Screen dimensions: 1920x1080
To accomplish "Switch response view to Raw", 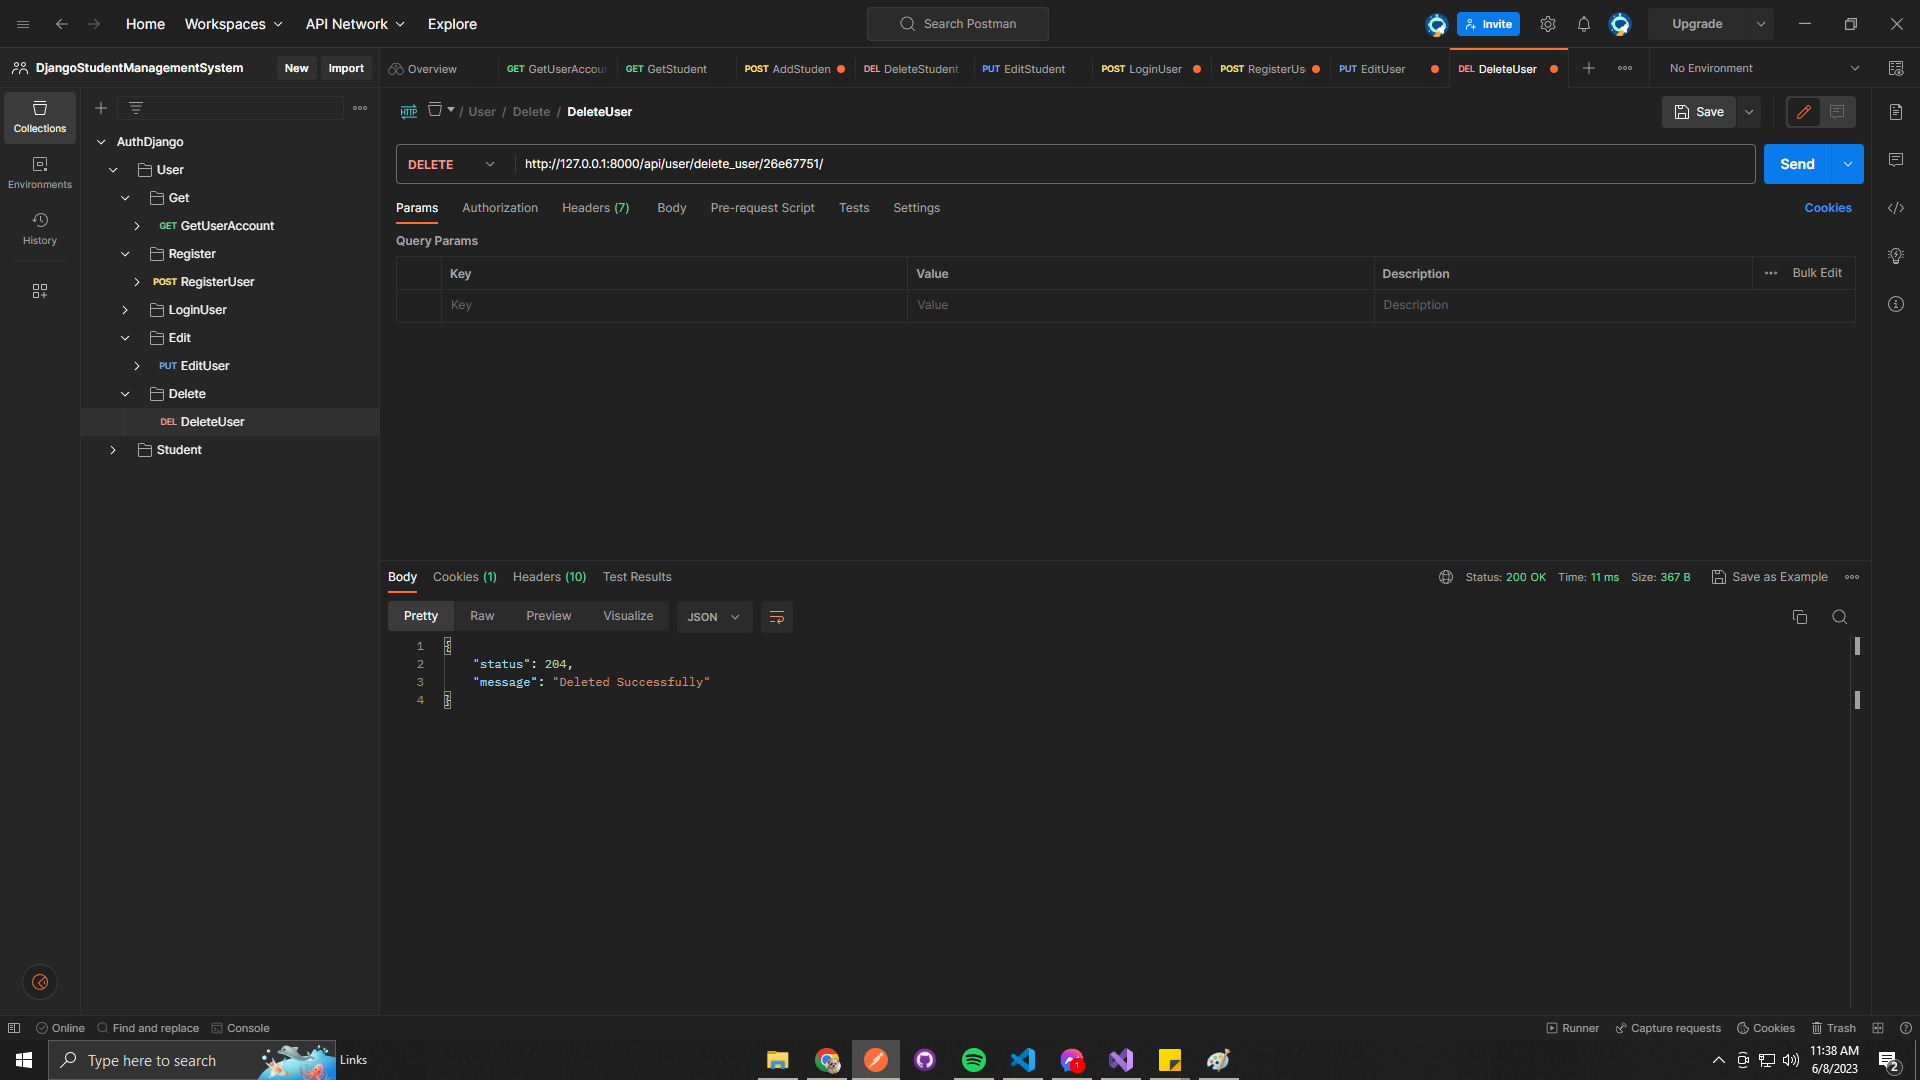I will [482, 616].
